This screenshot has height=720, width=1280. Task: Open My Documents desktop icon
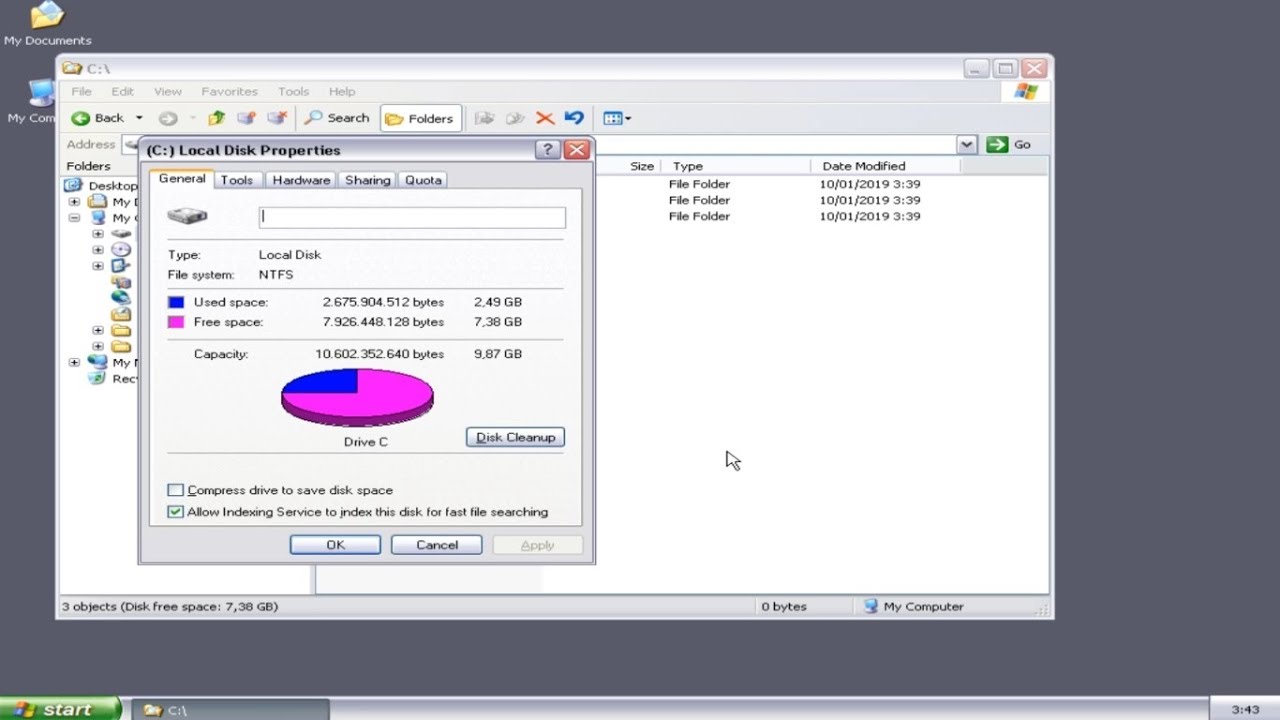[47, 24]
